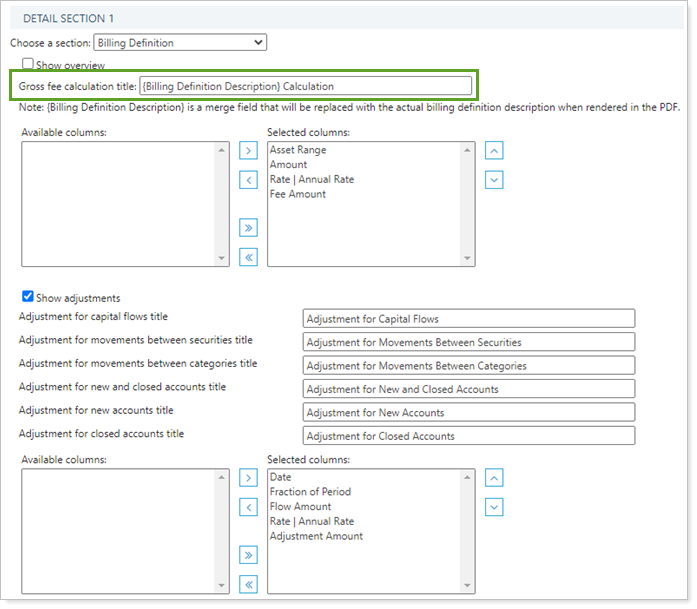This screenshot has height=609, width=697.
Task: Click bottom remove-all double left arrow
Action: (249, 584)
